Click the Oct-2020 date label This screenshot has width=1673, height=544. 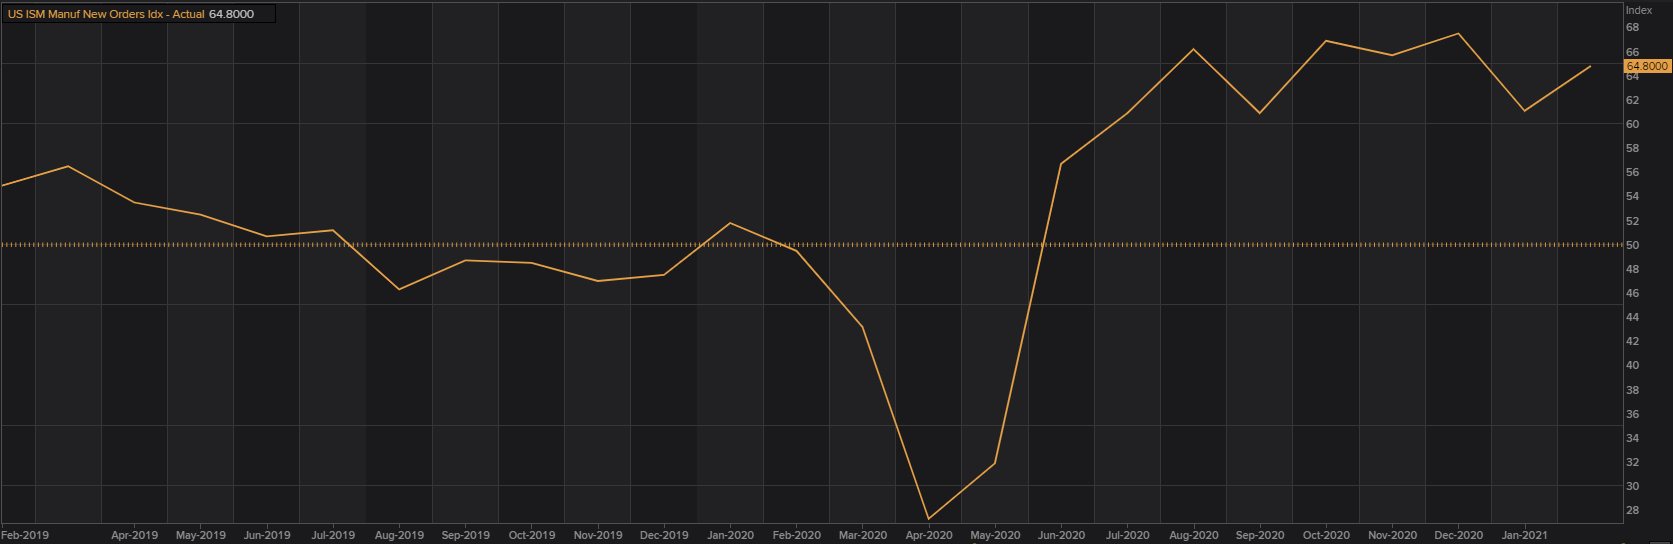click(x=1326, y=535)
